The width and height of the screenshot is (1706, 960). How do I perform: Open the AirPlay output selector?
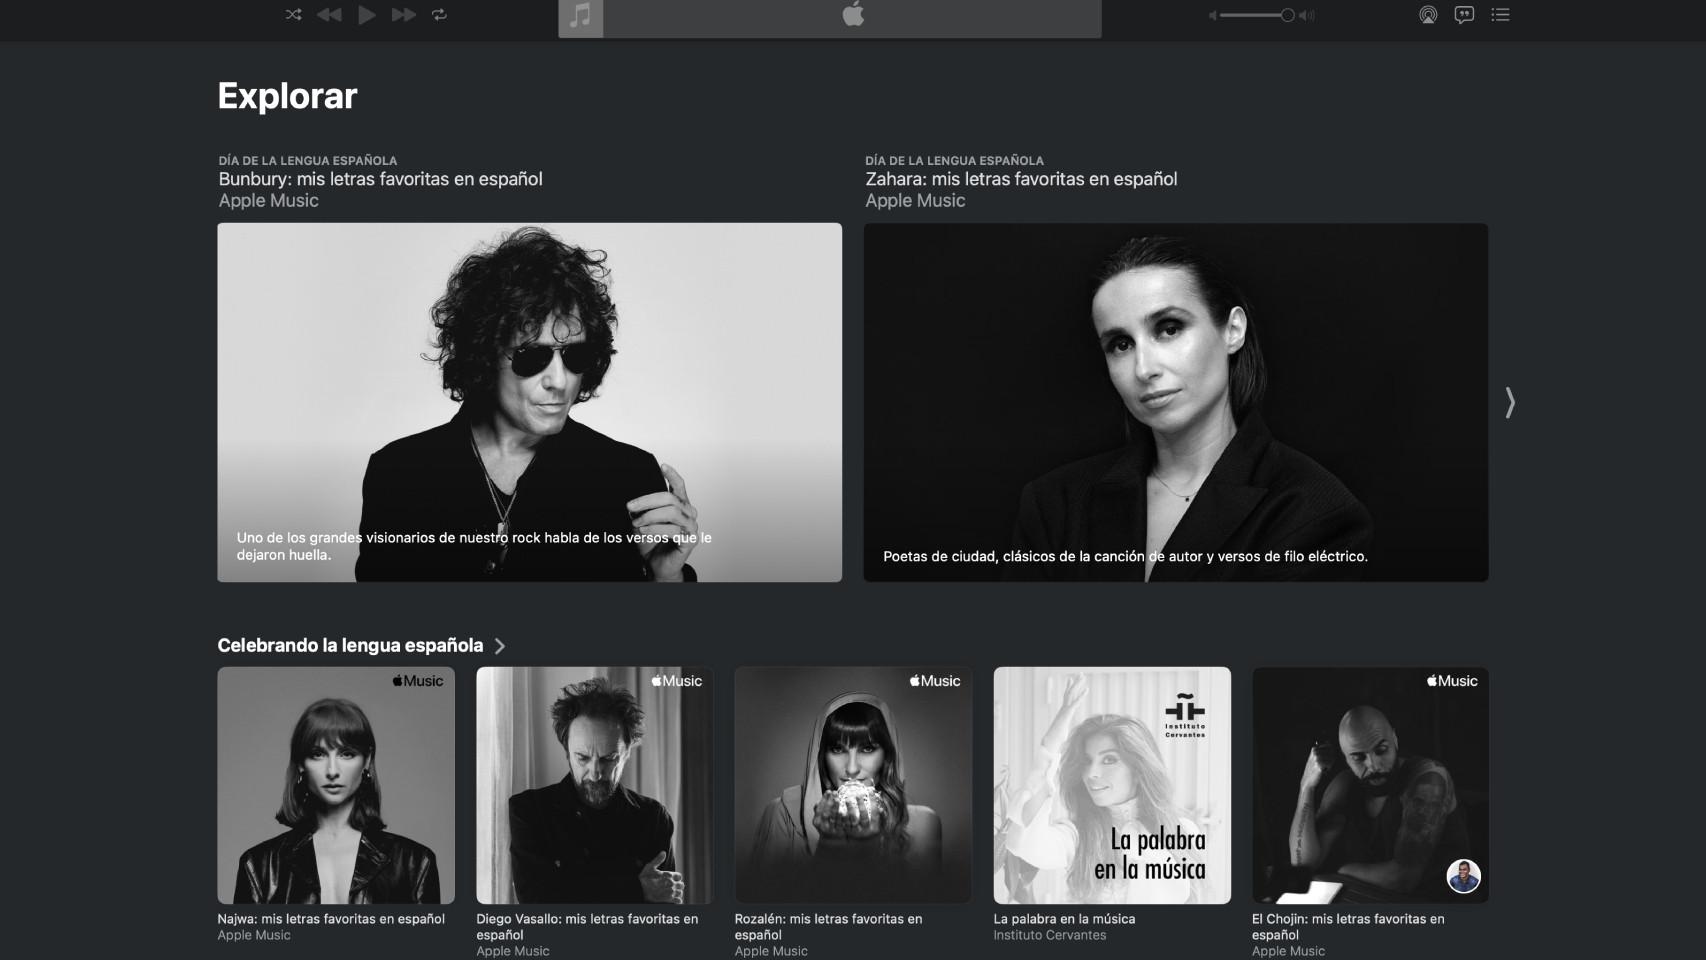tap(1428, 15)
